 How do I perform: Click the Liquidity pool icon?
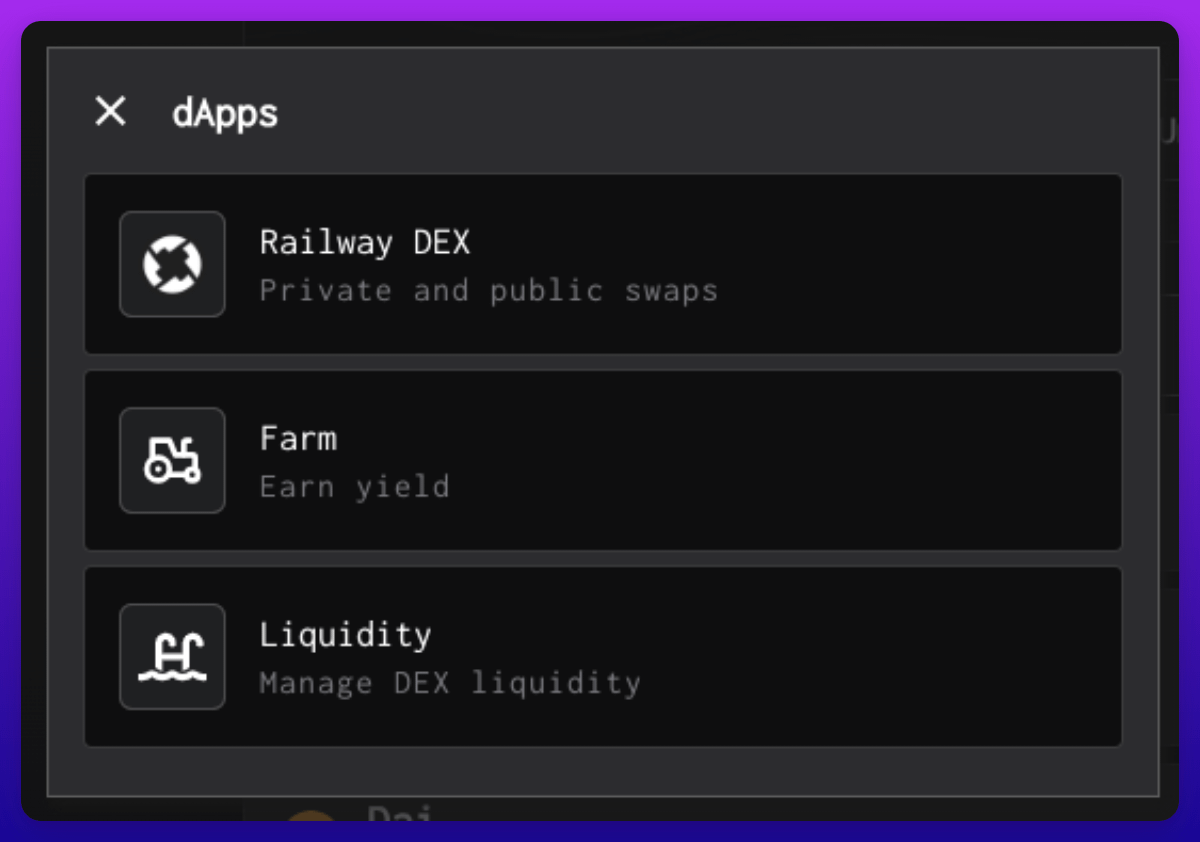click(x=172, y=656)
